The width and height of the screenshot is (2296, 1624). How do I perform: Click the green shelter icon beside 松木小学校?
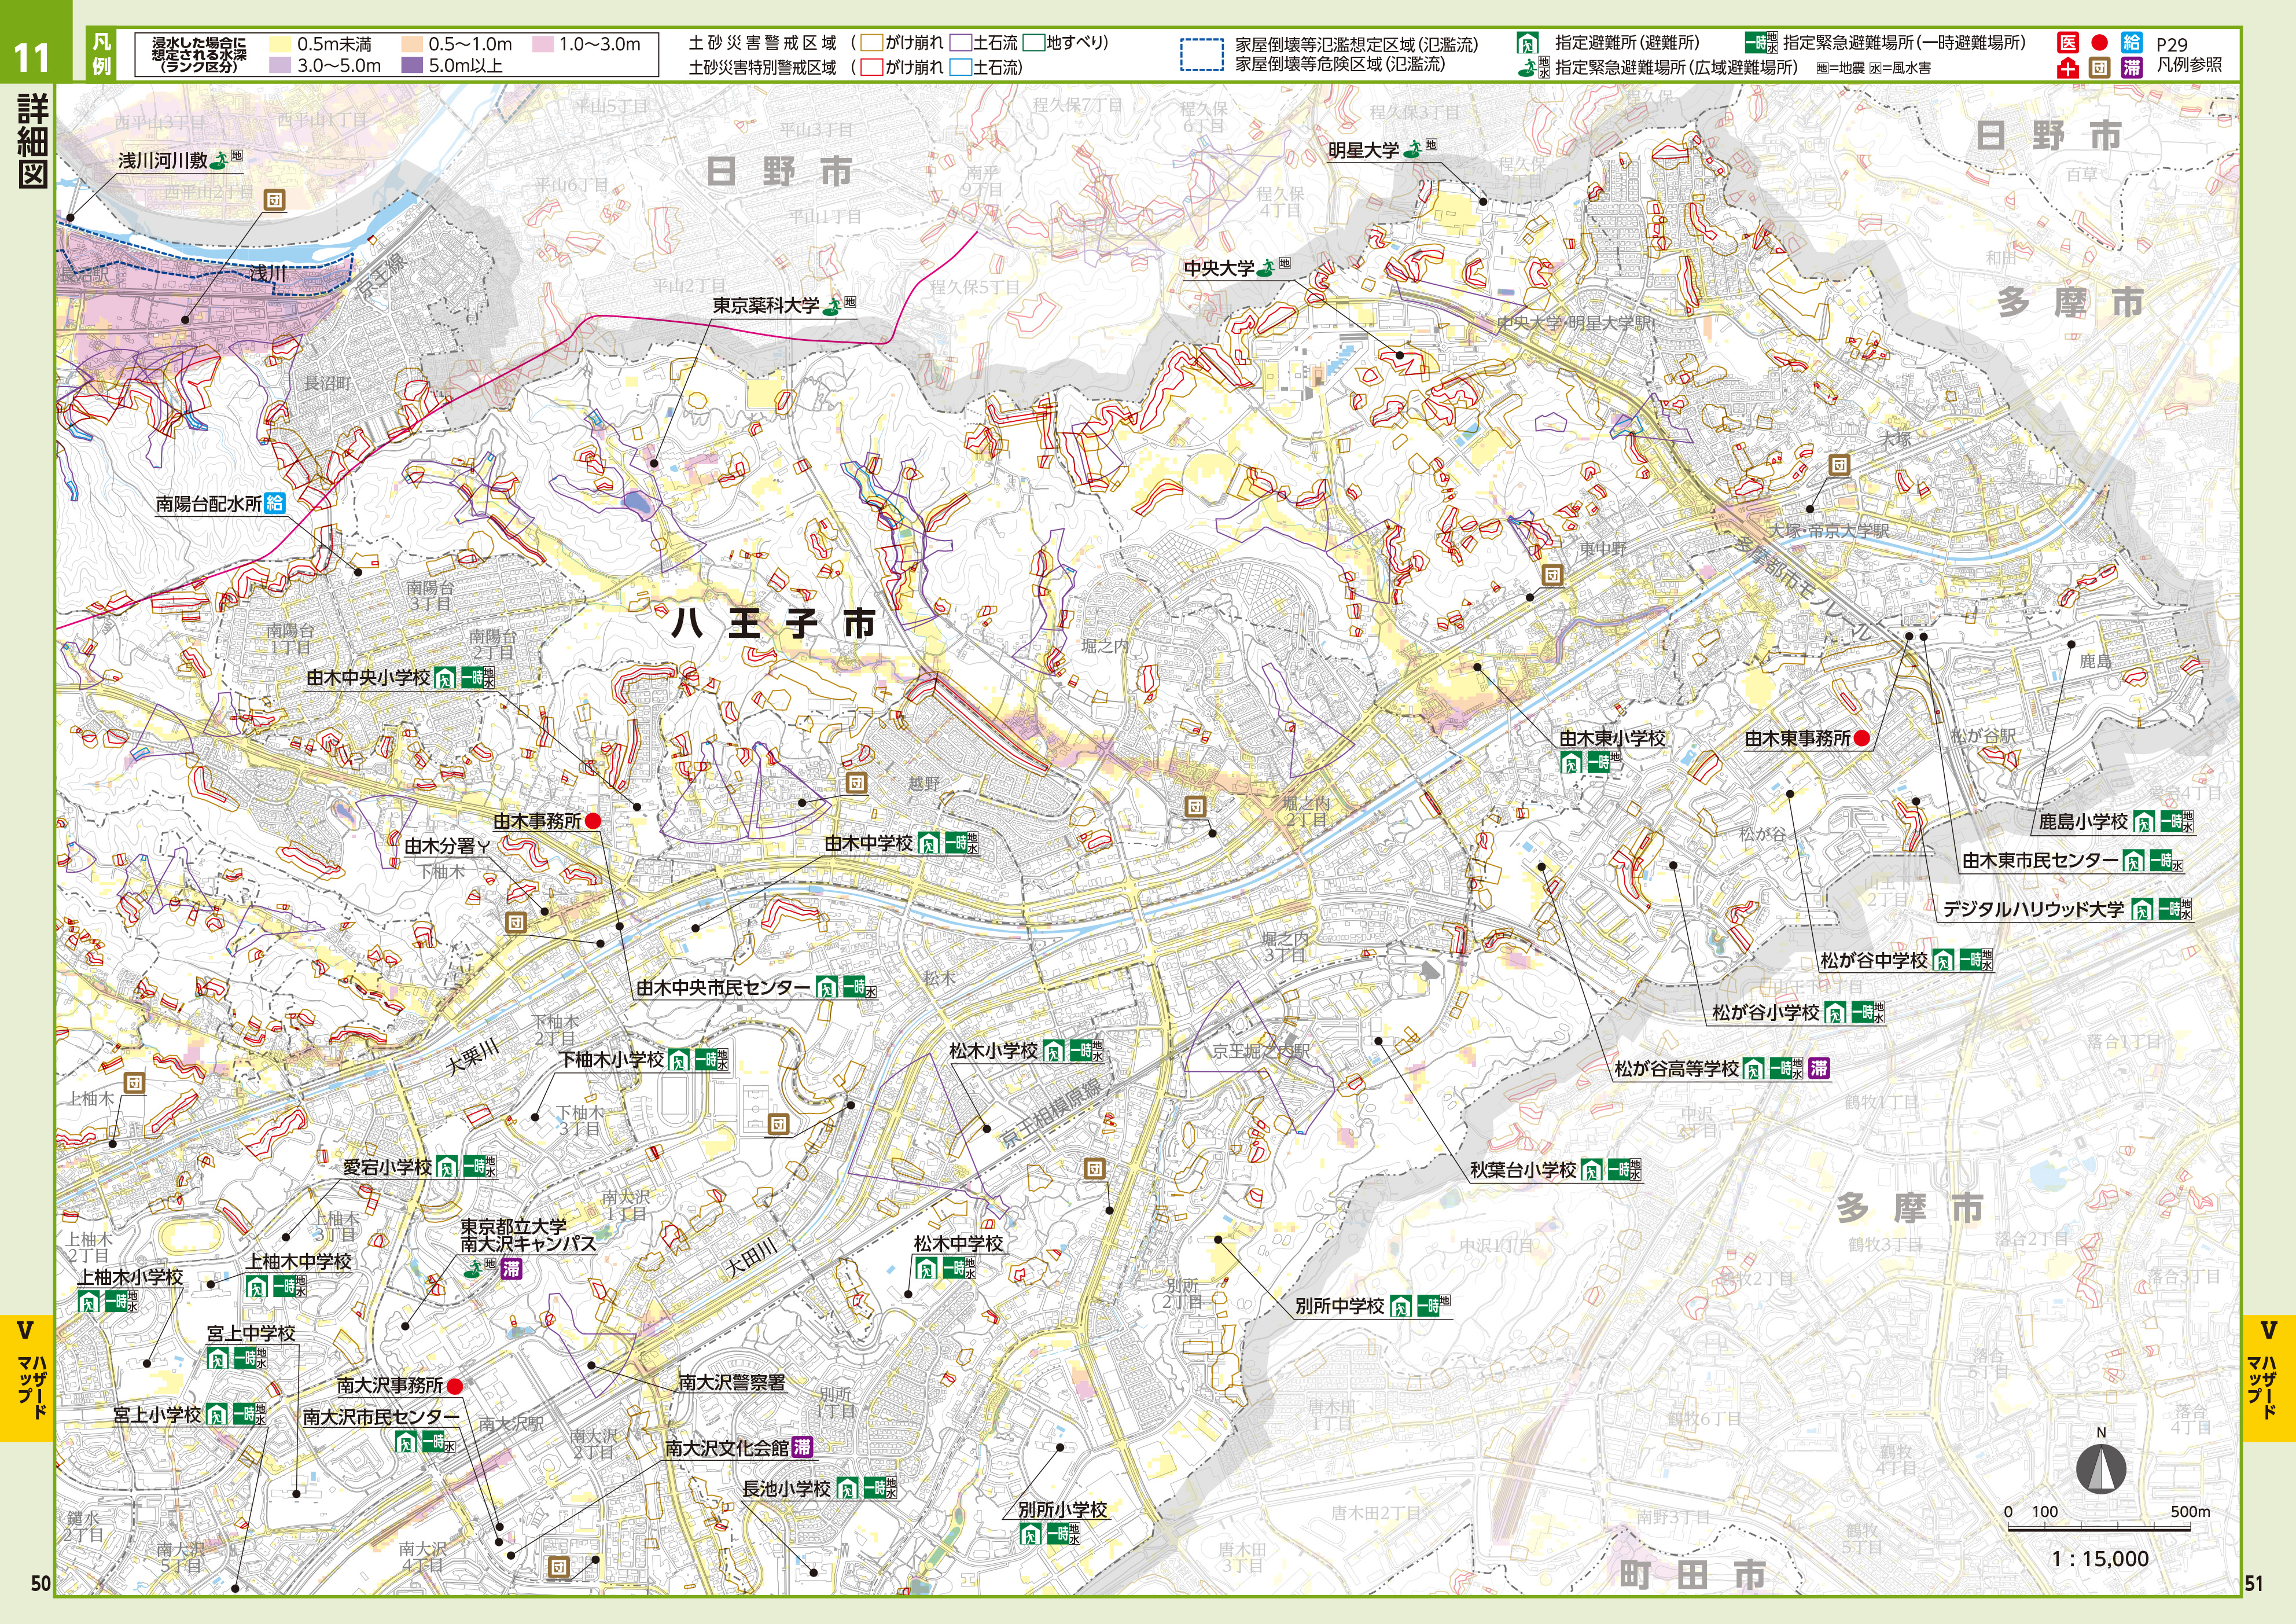(1053, 1051)
